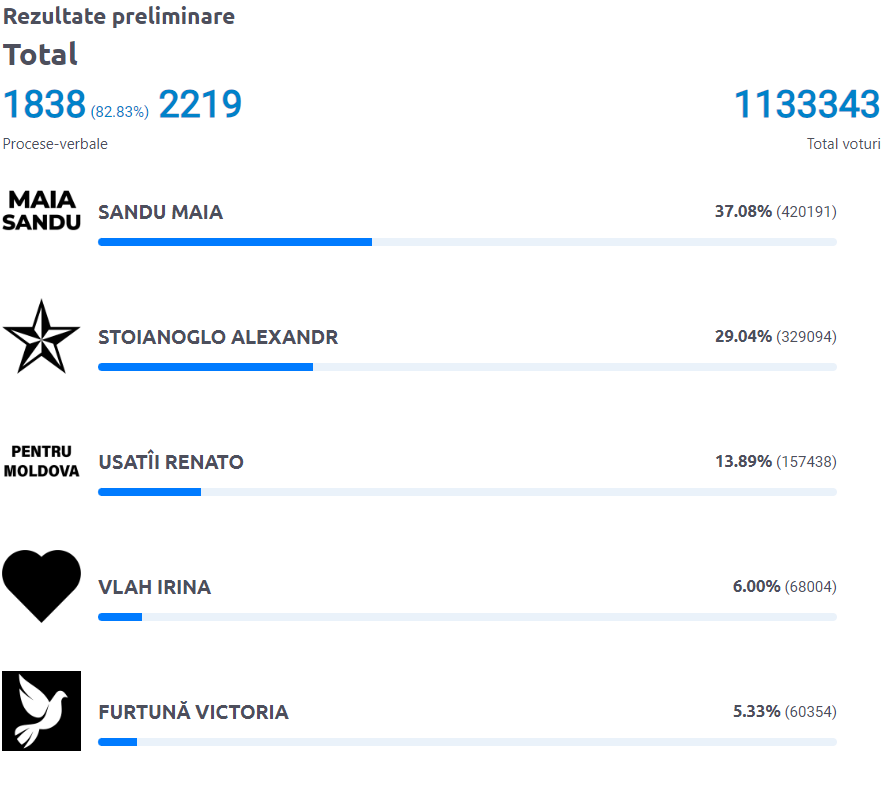Viewport: 887px width, 790px height.
Task: Click the Procese-verbale label
Action: tap(55, 144)
